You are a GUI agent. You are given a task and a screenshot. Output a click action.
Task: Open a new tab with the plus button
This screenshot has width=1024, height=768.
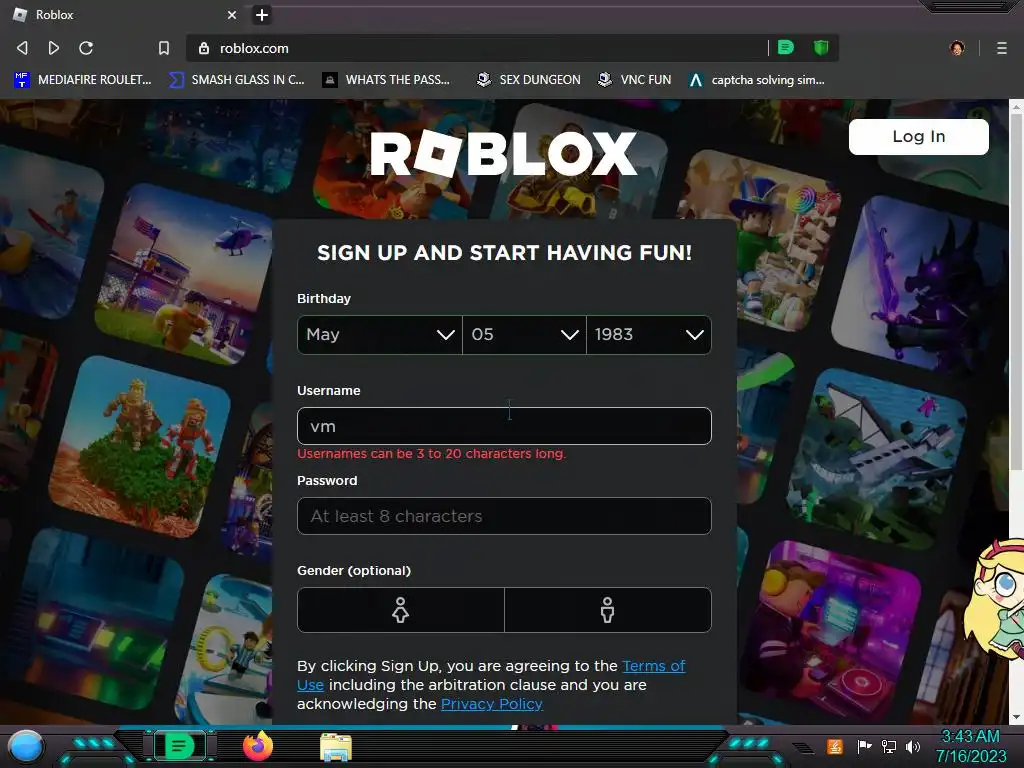(x=262, y=14)
